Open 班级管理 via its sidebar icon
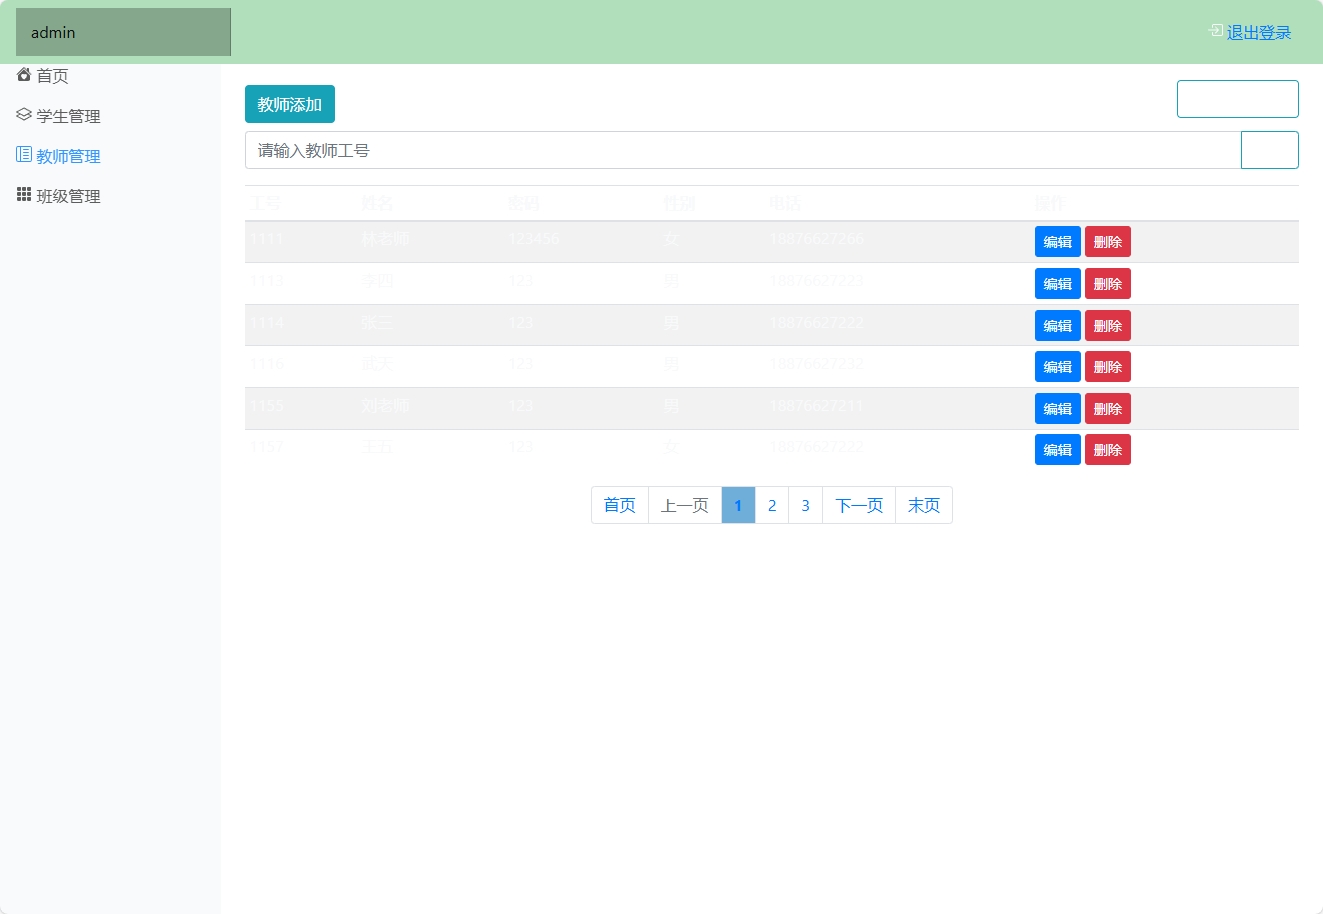The width and height of the screenshot is (1323, 914). tap(24, 194)
